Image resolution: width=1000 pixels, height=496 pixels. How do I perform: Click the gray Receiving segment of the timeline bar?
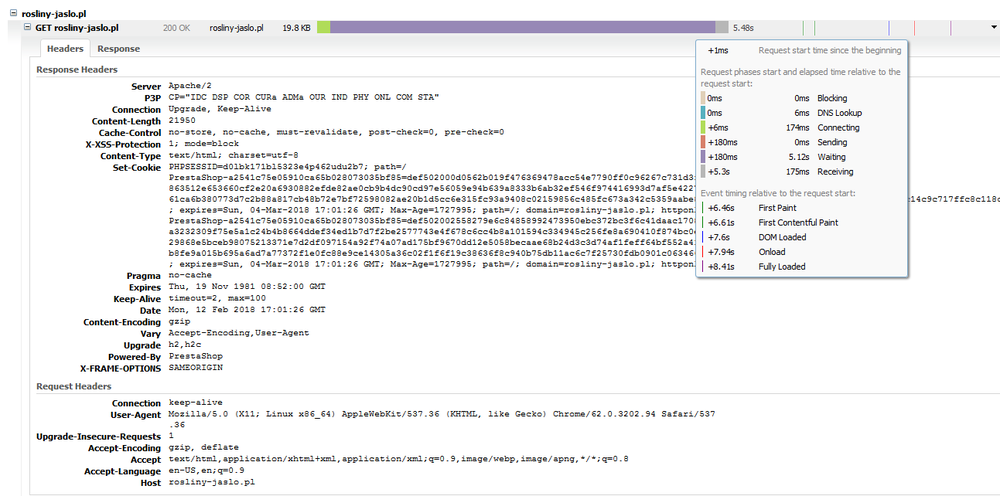[x=721, y=27]
